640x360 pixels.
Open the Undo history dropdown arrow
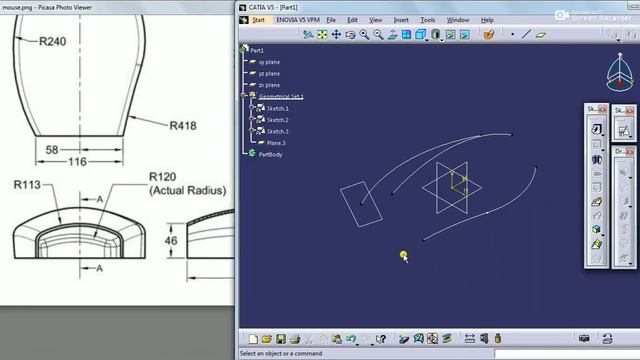[x=357, y=345]
